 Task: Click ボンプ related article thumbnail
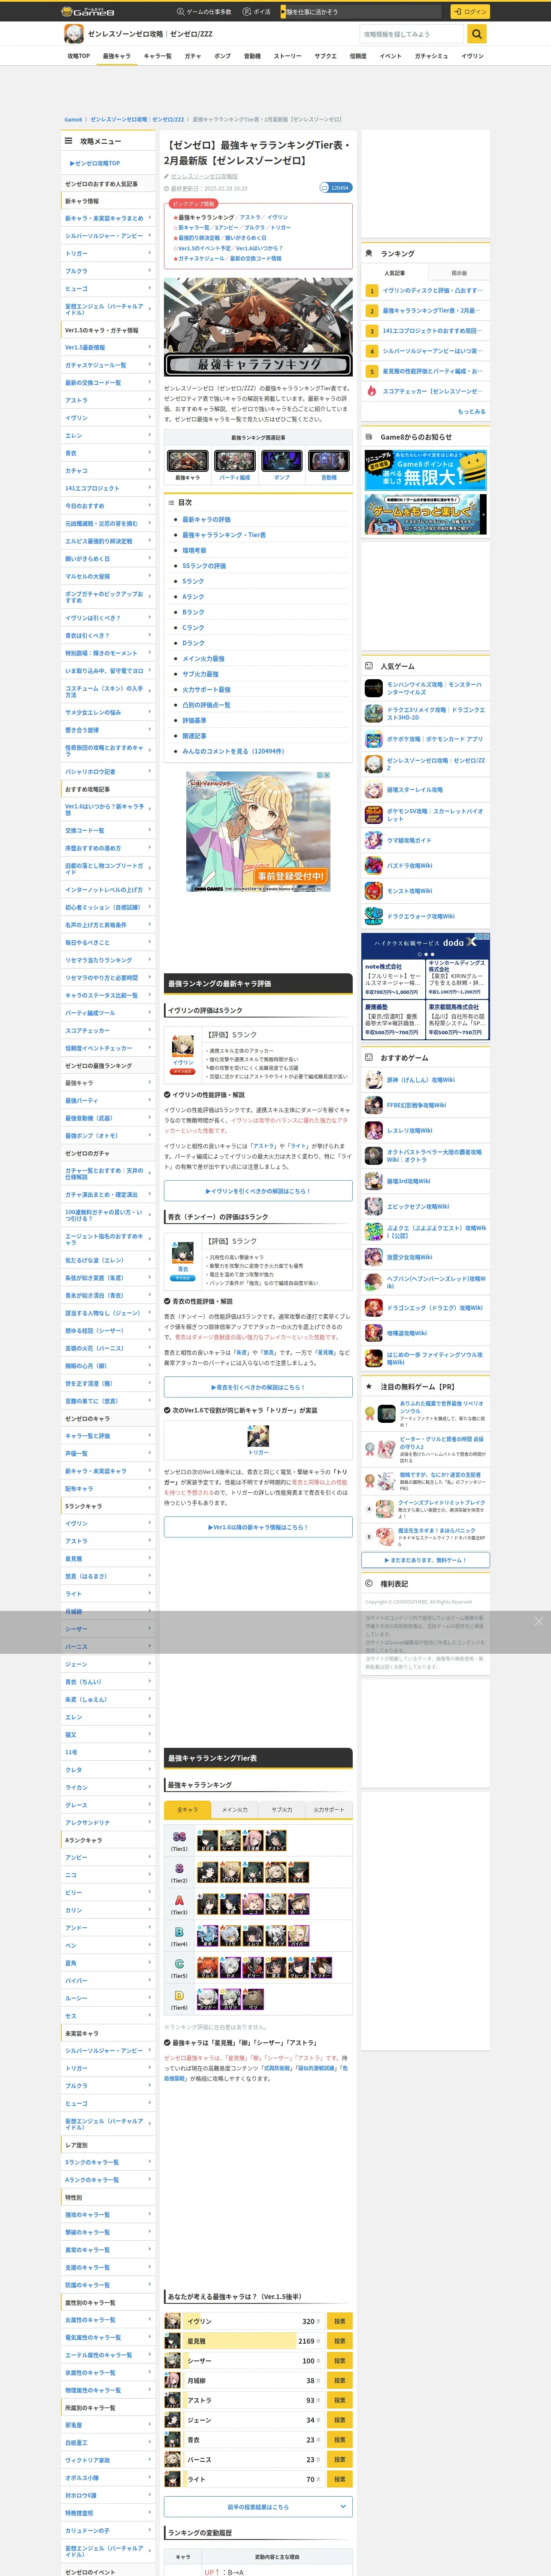[x=282, y=461]
